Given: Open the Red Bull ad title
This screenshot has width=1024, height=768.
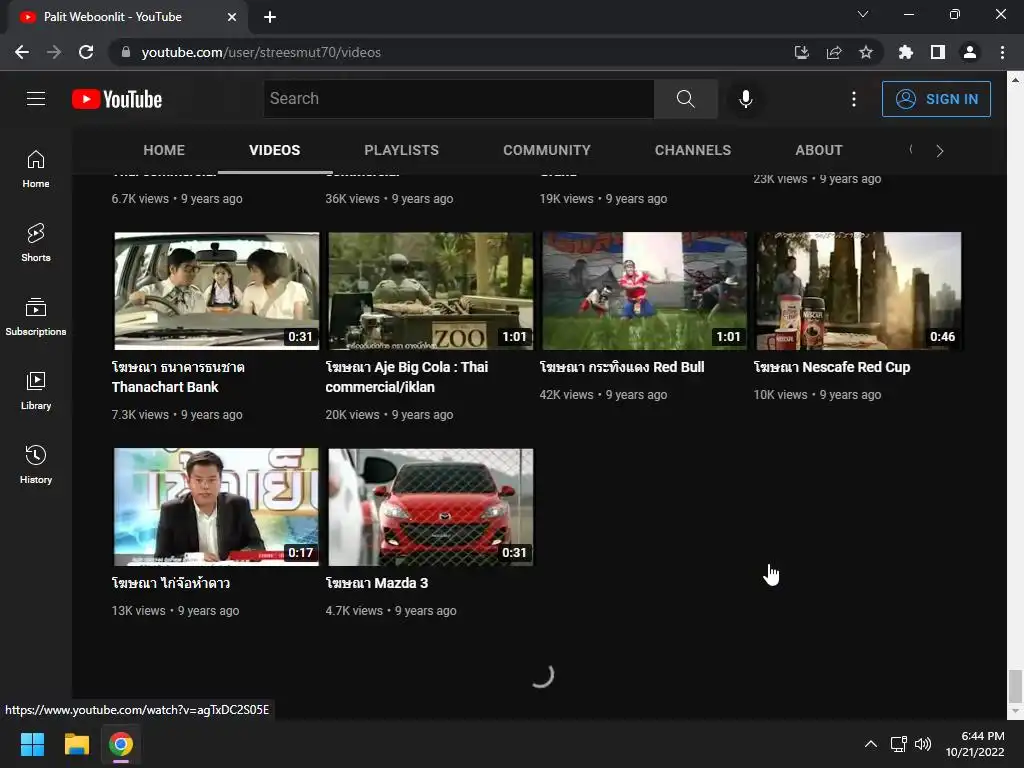Looking at the screenshot, I should pos(622,367).
